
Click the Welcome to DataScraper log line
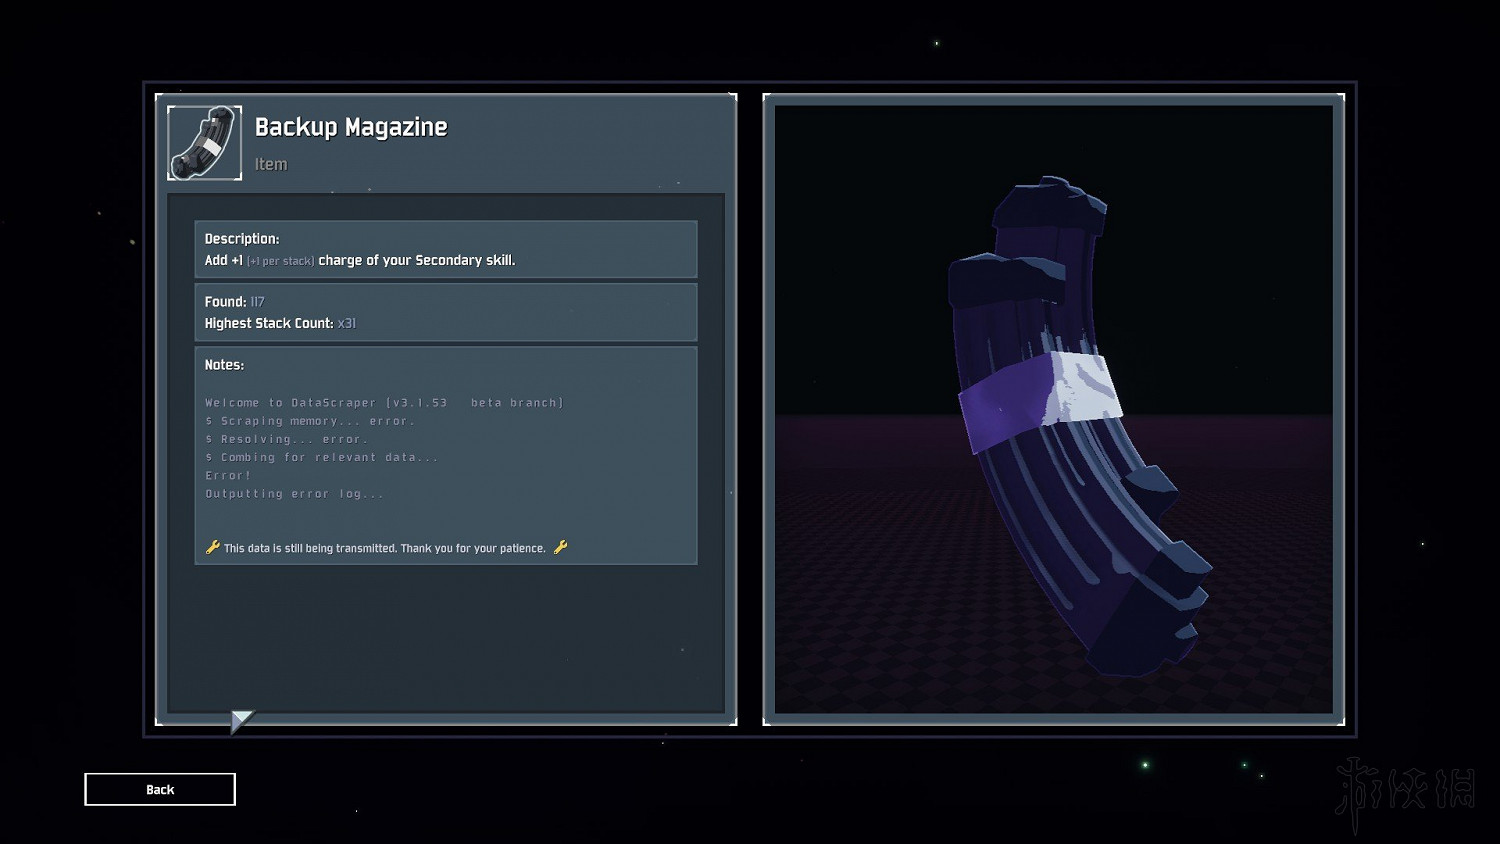[x=384, y=403]
